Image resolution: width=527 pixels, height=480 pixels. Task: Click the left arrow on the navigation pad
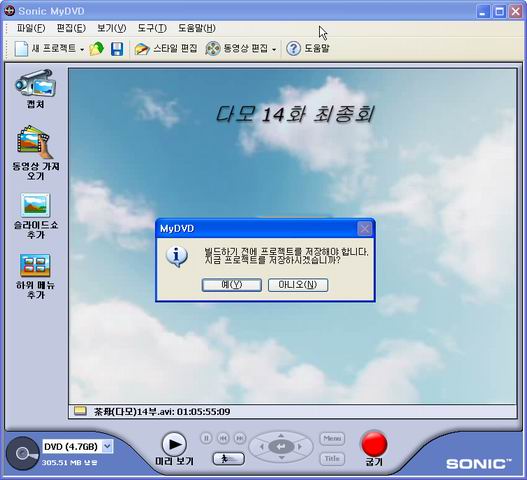point(262,447)
